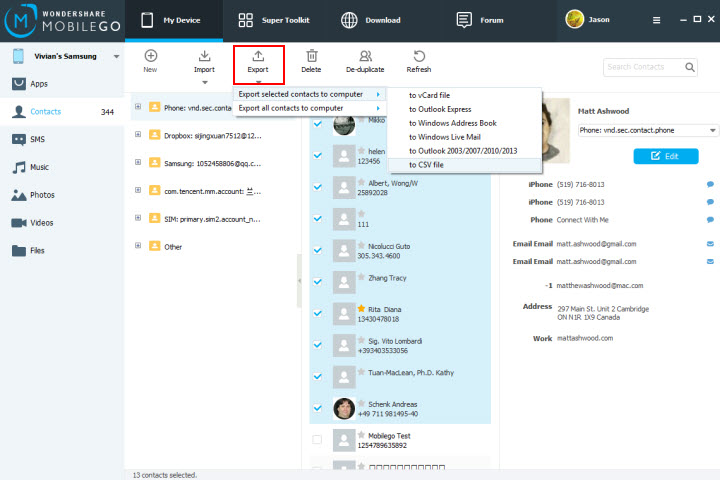Viewport: 720px width, 480px height.
Task: Uncheck the Rita Diana contact checkbox
Action: pos(317,313)
